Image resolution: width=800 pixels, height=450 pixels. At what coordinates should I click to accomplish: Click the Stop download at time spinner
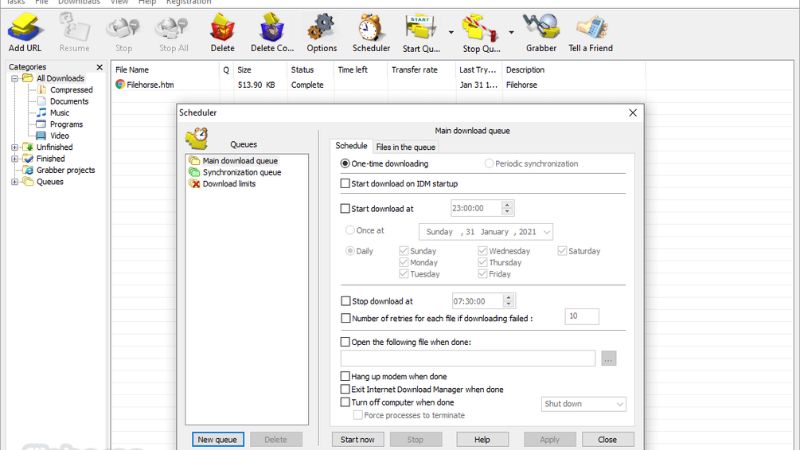point(508,301)
